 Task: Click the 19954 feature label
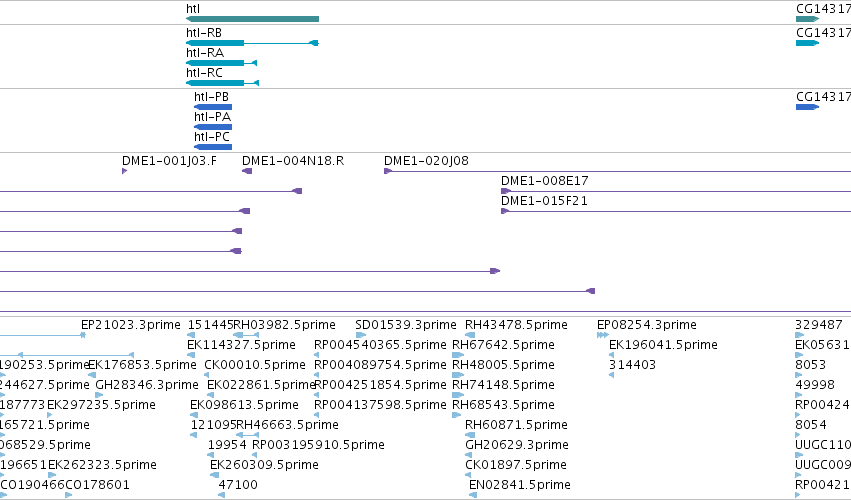point(227,445)
